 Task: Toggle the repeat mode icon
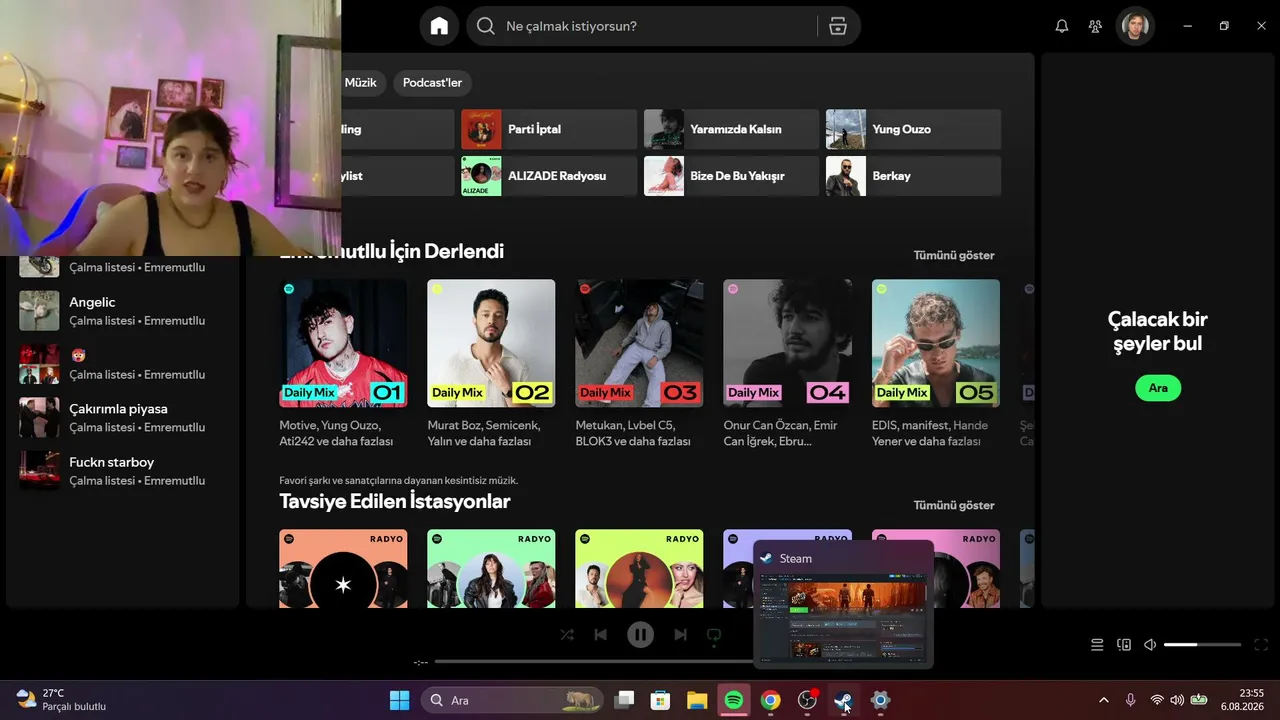[x=714, y=634]
